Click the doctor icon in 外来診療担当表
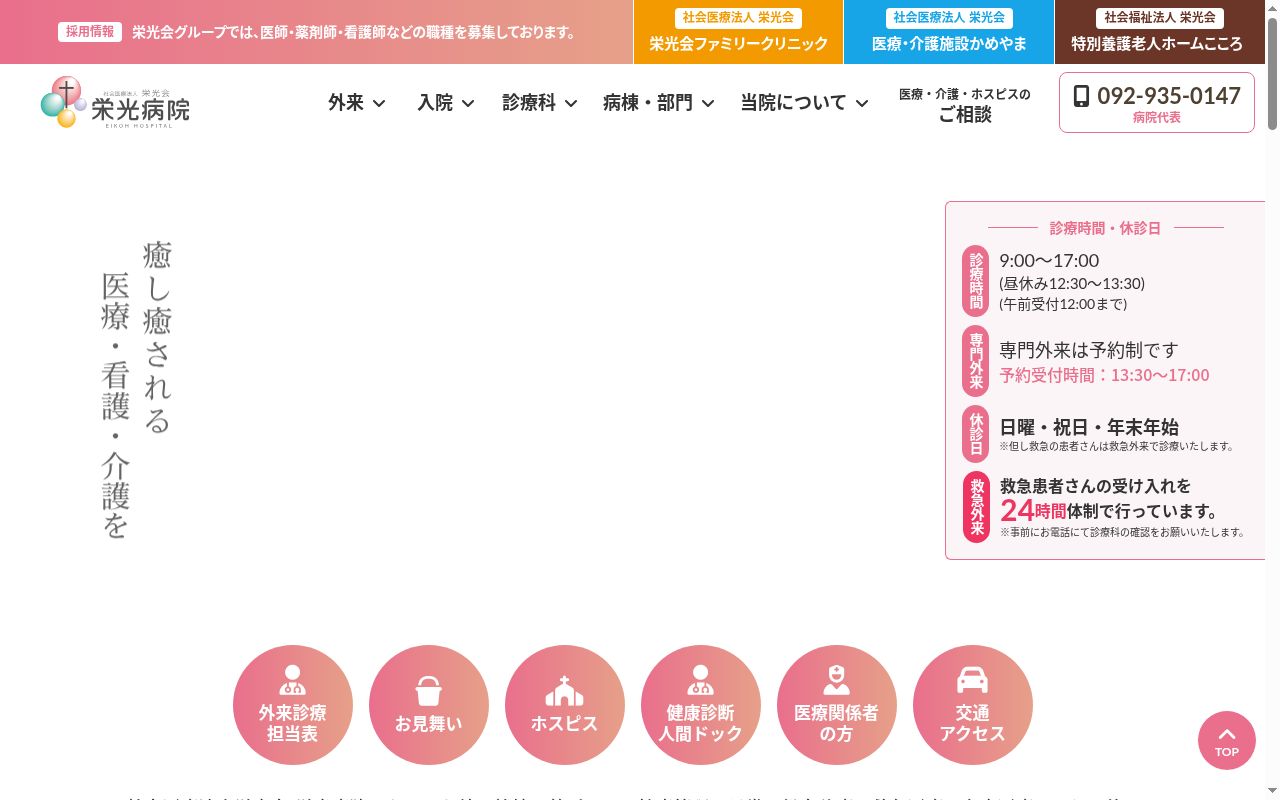1280x800 pixels. click(293, 681)
